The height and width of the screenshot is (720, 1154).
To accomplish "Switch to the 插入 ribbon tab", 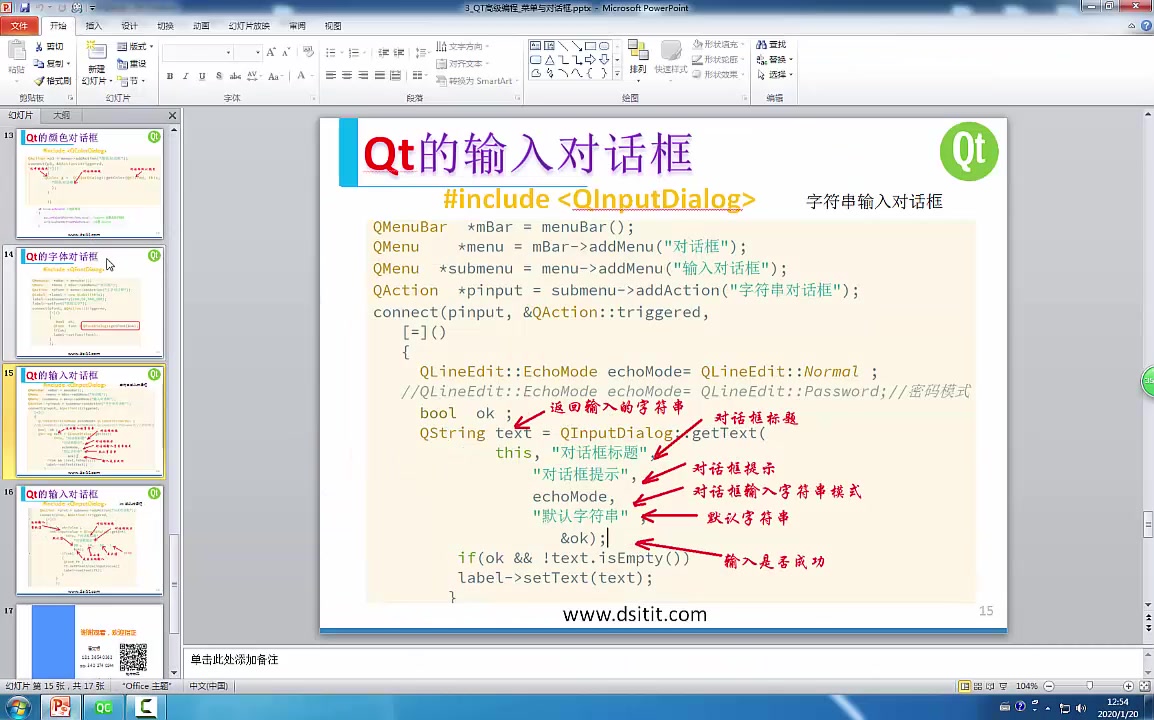I will [92, 25].
